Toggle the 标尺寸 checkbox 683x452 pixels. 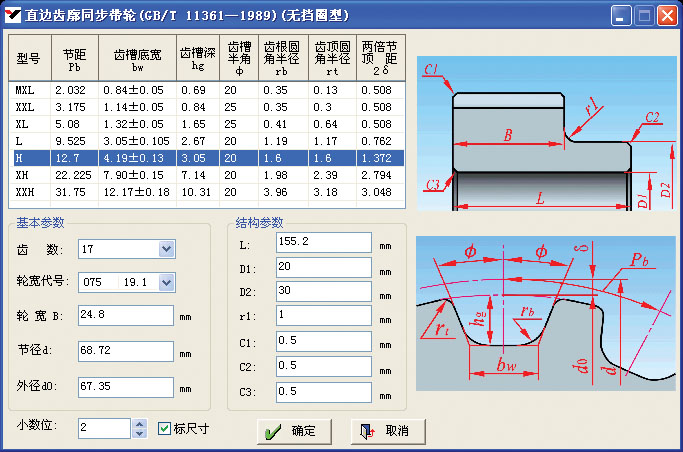coord(166,428)
